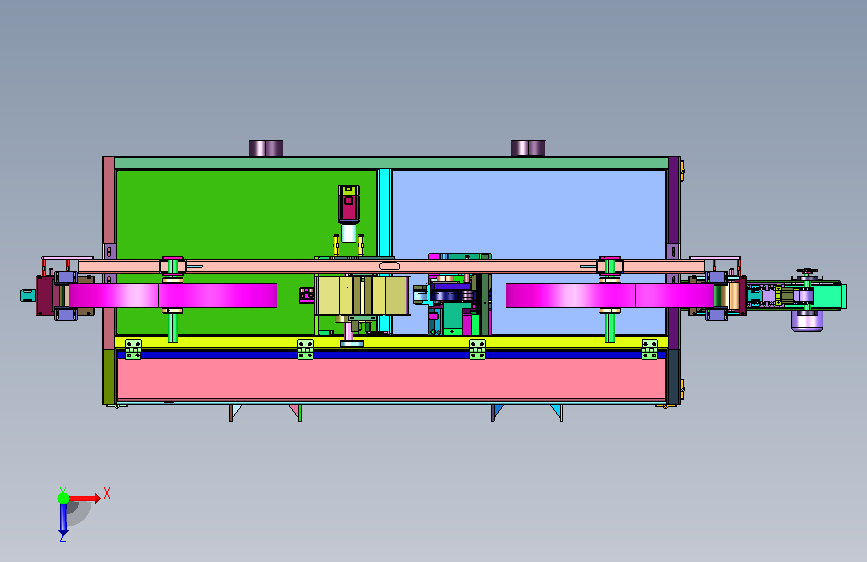Select the top green frame bar
The image size is (867, 562).
coord(391,163)
